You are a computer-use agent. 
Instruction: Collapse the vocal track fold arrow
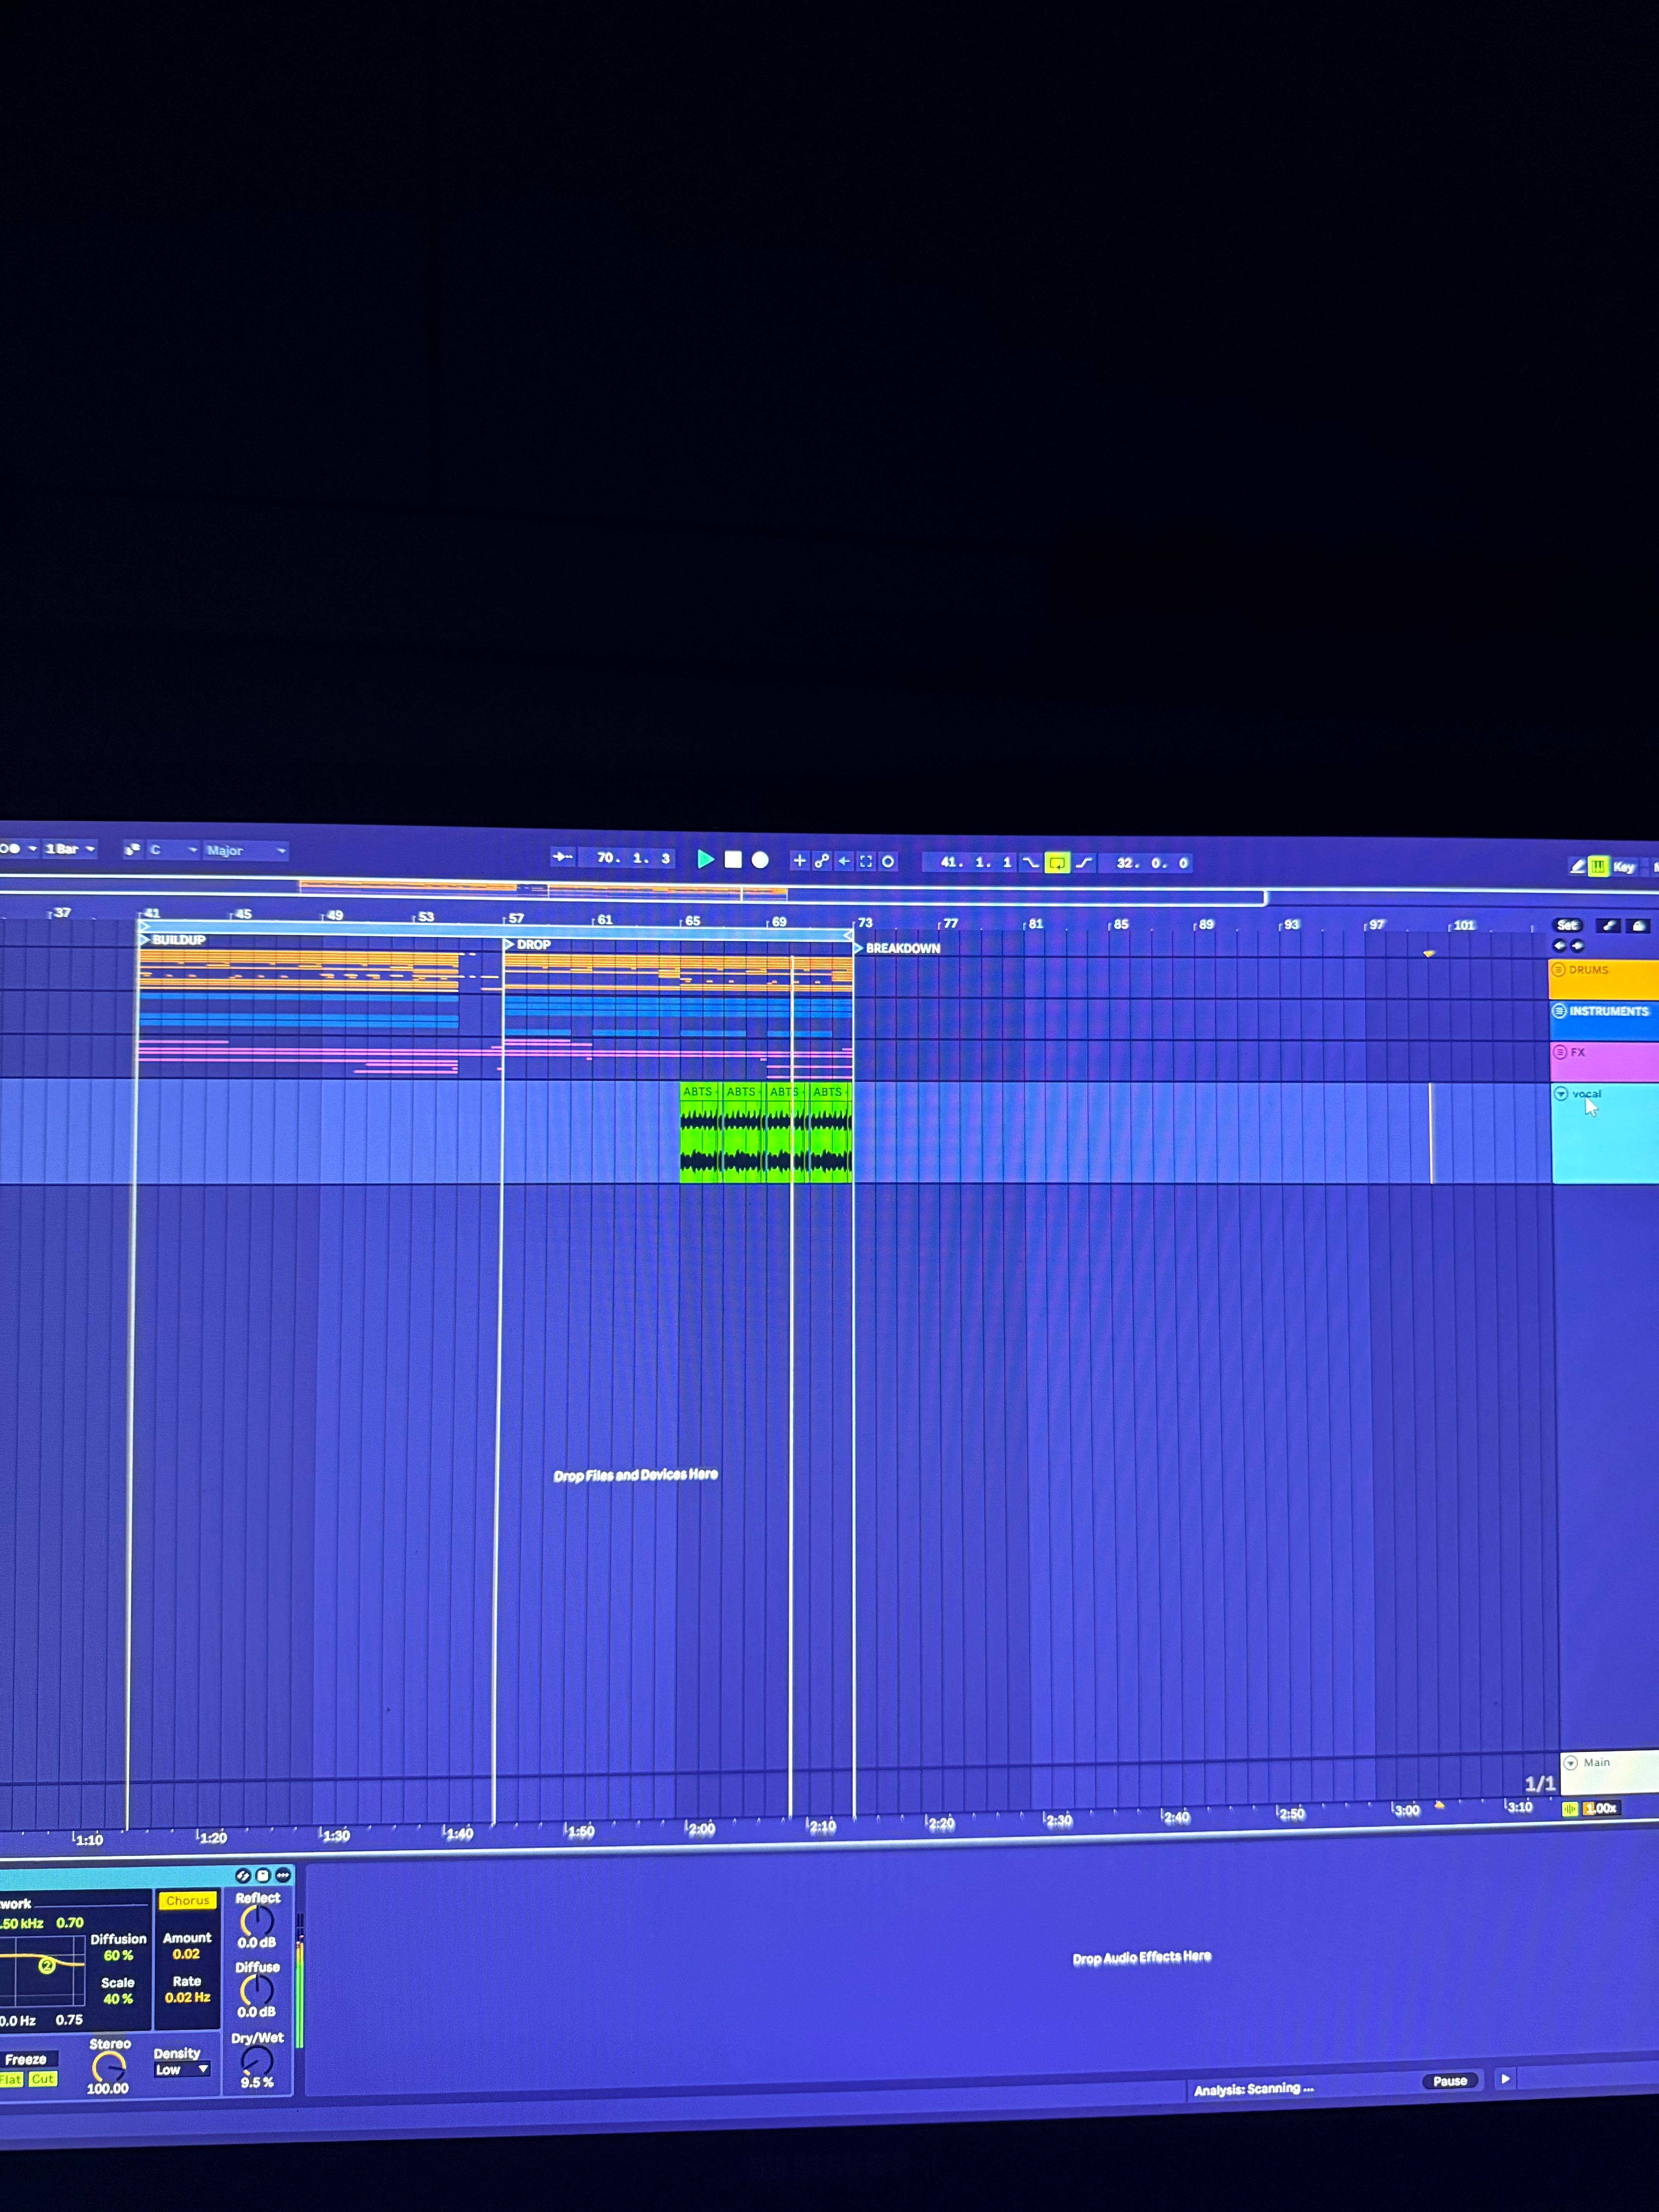click(x=1561, y=1094)
